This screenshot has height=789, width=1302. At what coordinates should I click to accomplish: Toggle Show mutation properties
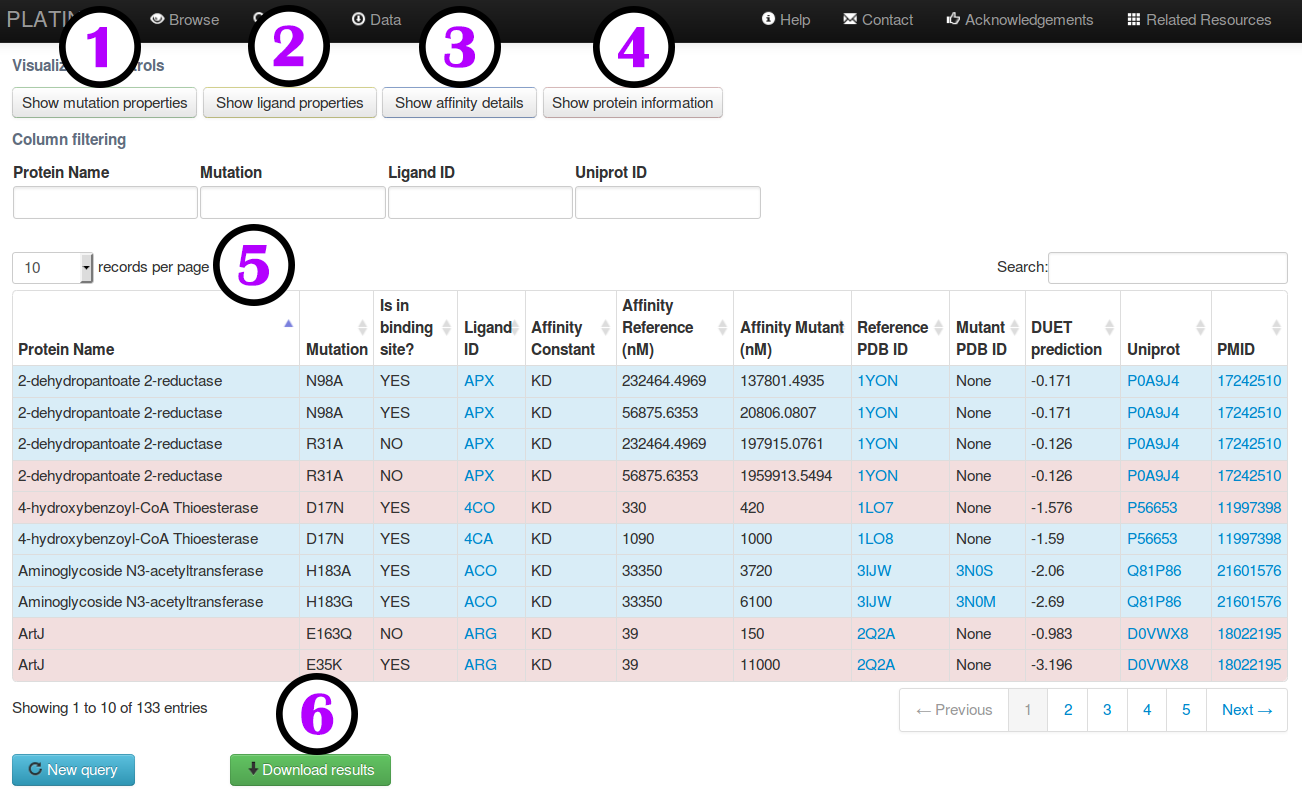point(105,103)
